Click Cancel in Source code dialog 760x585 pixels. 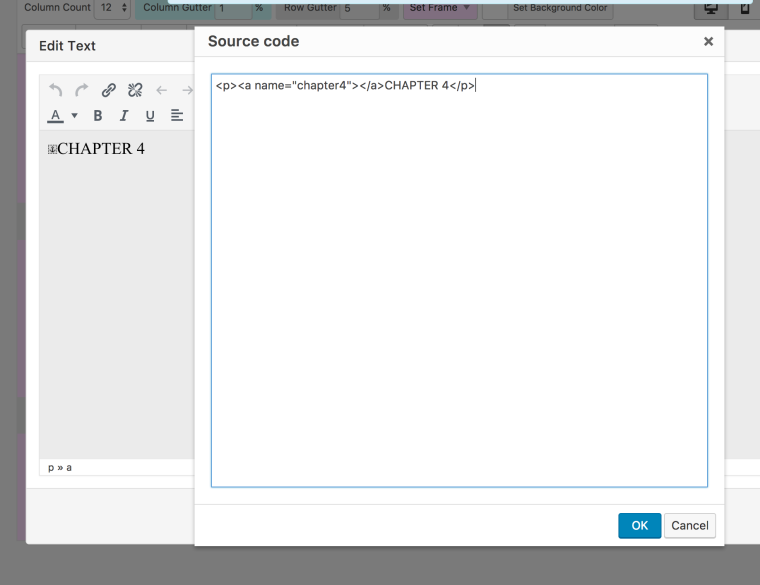pos(690,525)
